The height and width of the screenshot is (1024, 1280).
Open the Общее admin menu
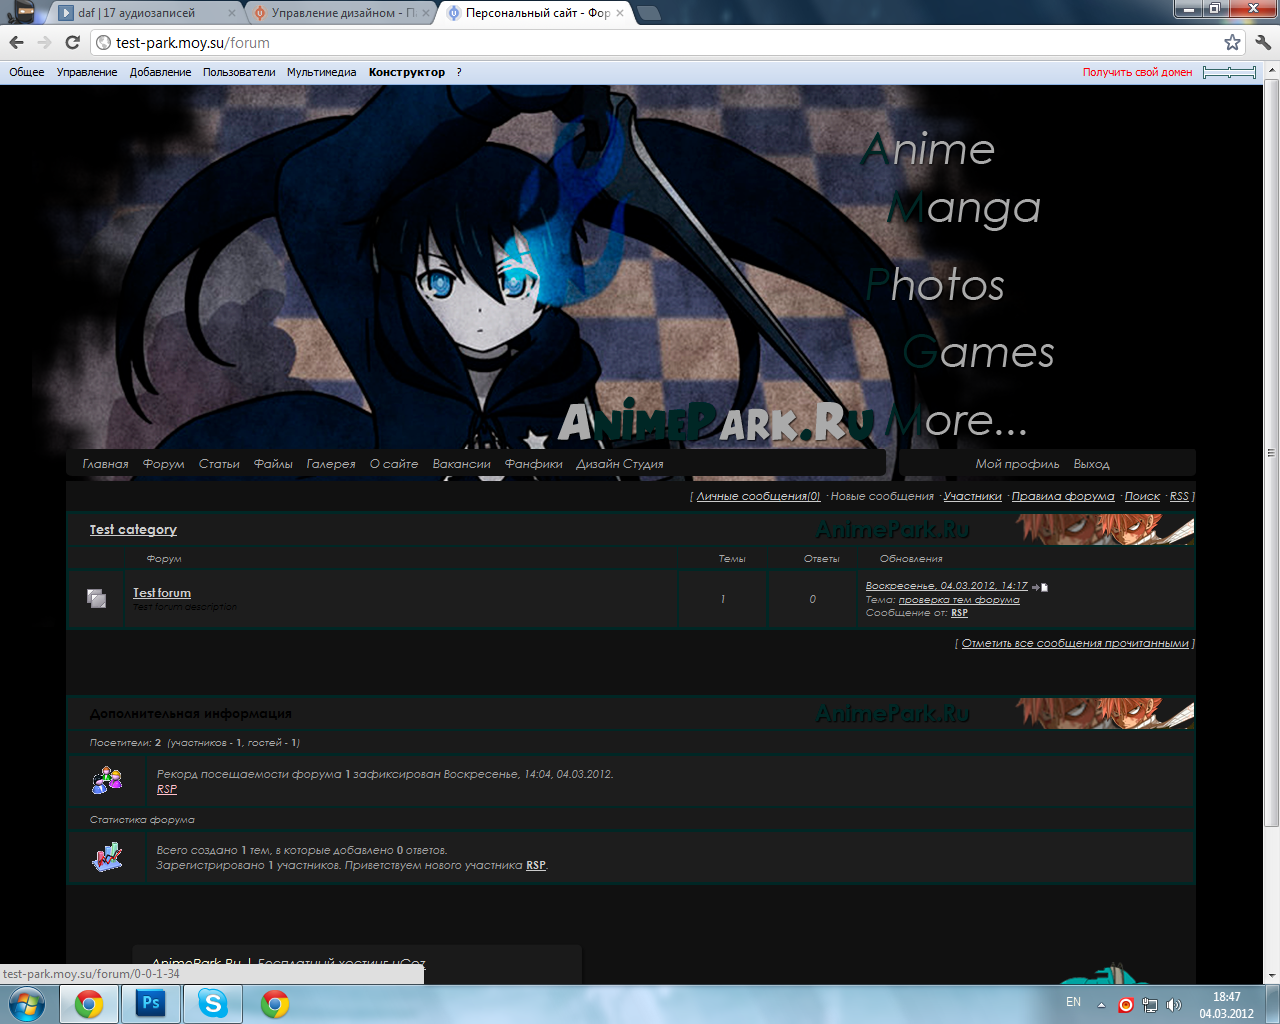27,72
